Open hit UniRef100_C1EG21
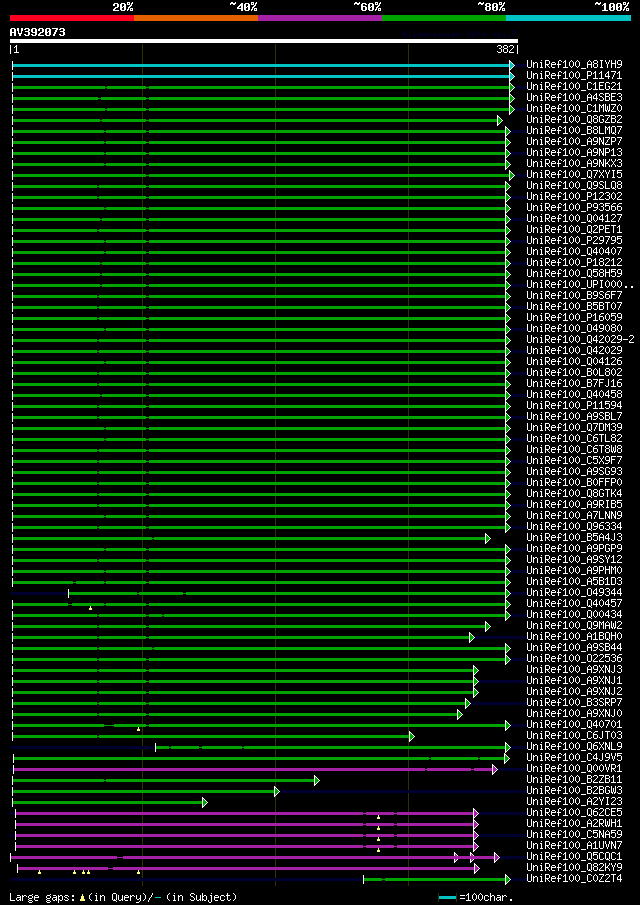The image size is (640, 905). tap(574, 87)
